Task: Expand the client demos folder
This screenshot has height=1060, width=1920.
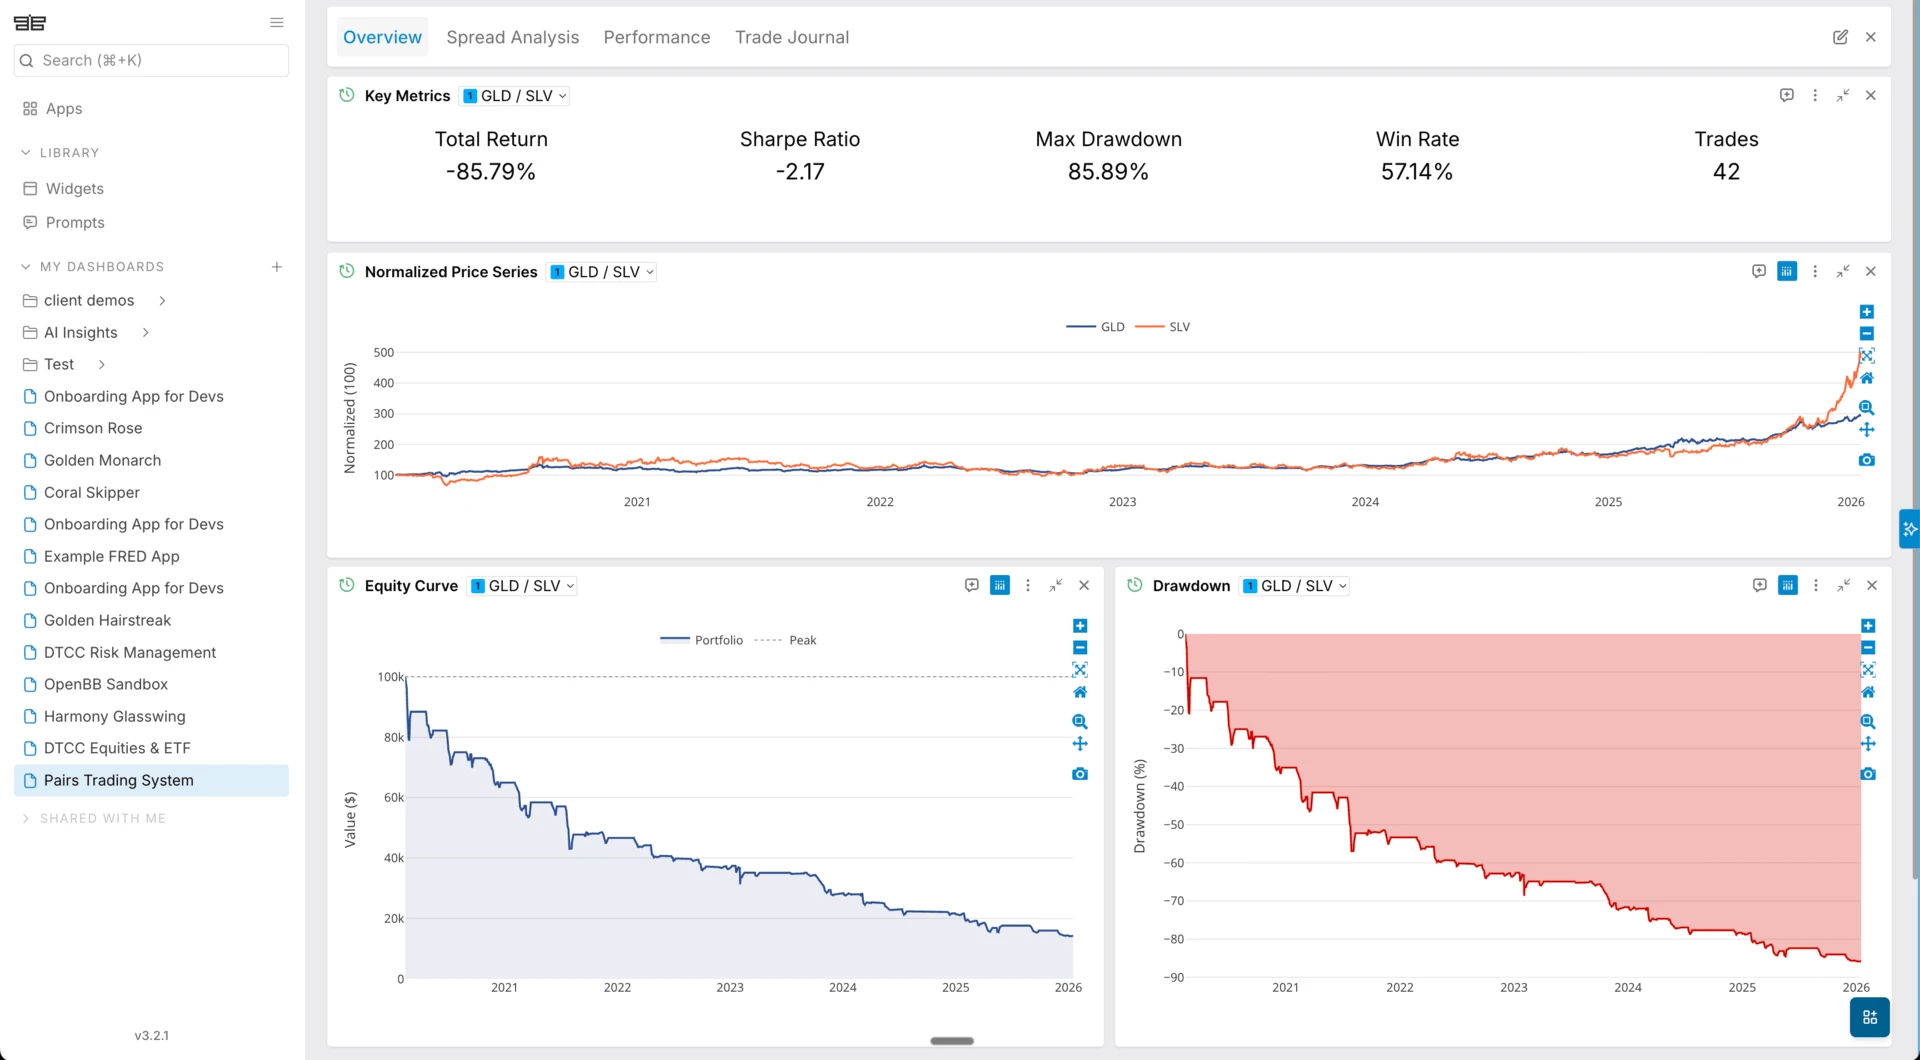Action: [162, 301]
